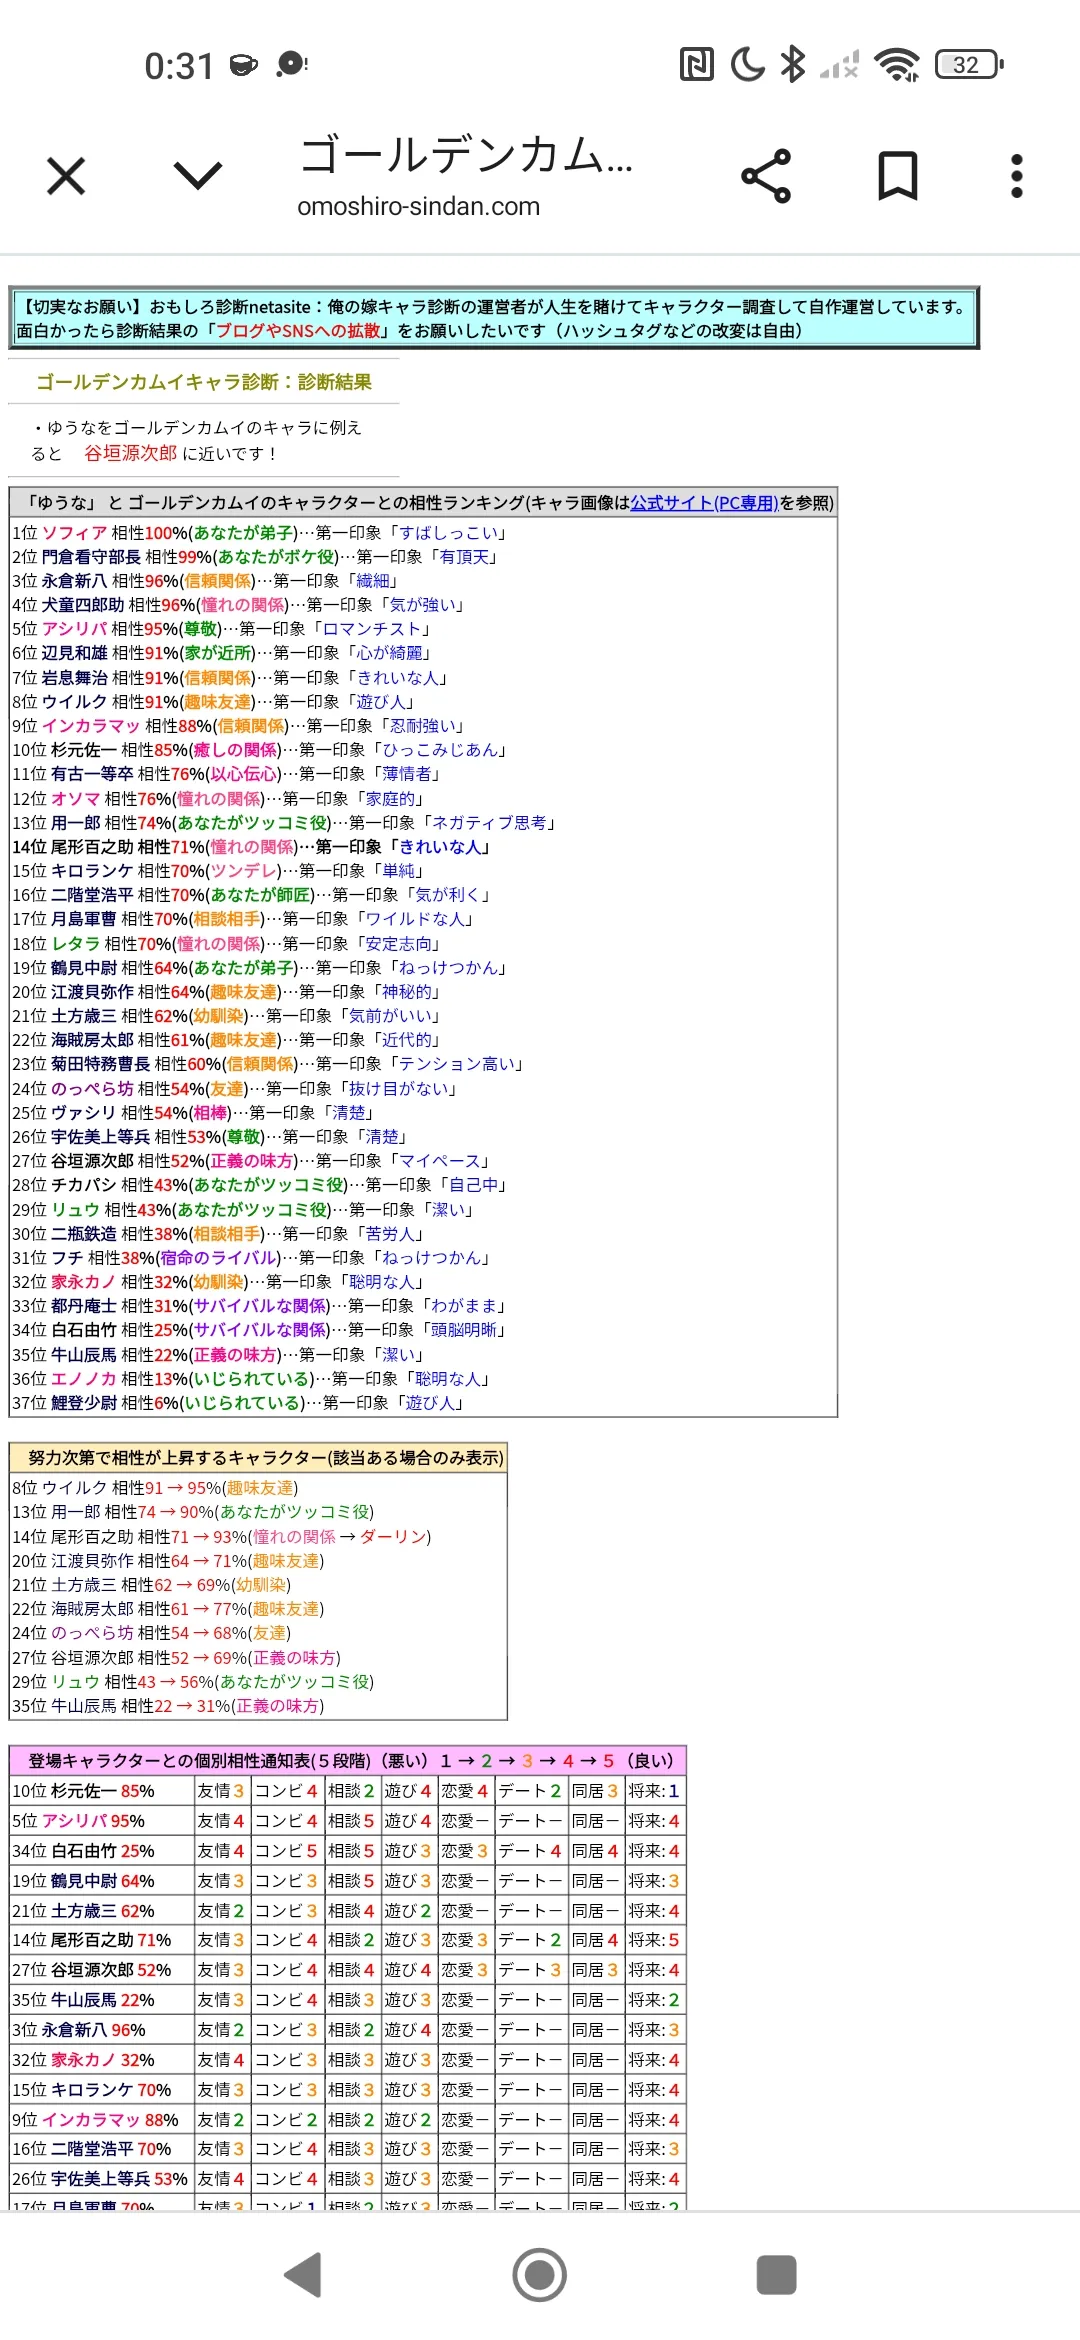Close the browser custom tab

pyautogui.click(x=66, y=176)
